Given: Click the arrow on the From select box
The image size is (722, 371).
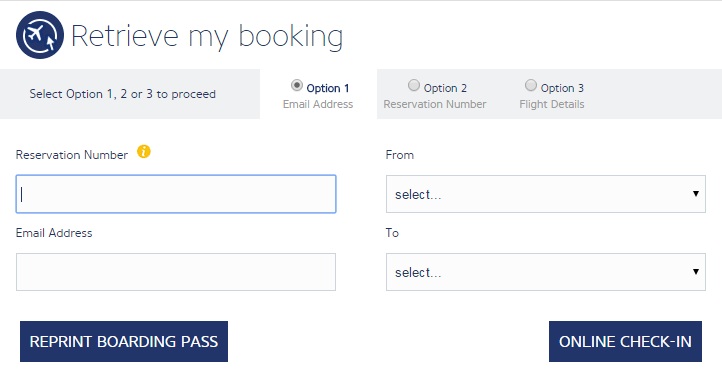Looking at the screenshot, I should point(696,194).
